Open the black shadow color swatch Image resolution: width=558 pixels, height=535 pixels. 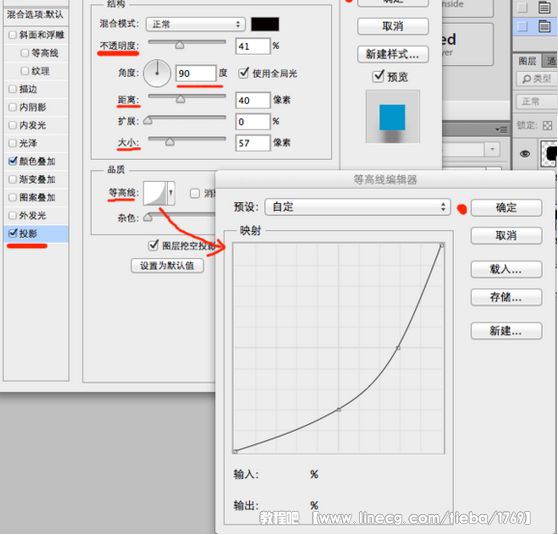(265, 24)
